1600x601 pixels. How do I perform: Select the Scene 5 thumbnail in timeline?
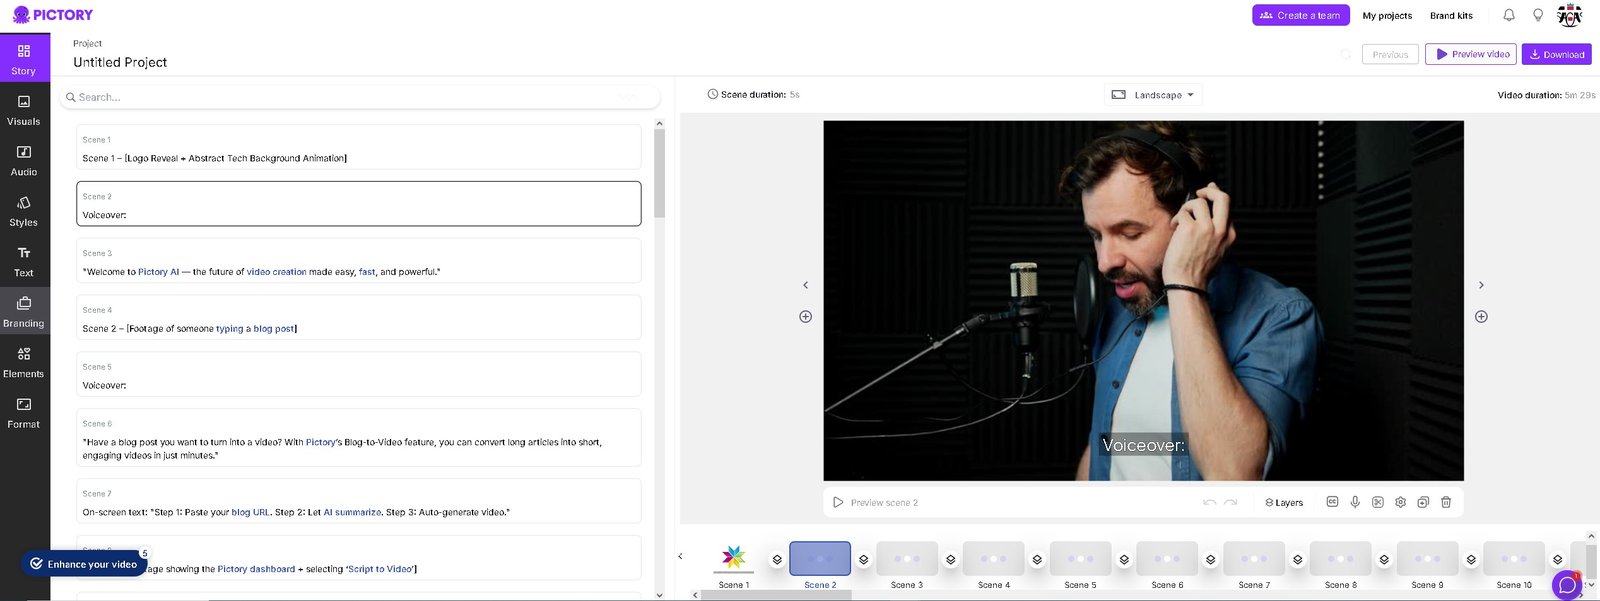[1080, 558]
